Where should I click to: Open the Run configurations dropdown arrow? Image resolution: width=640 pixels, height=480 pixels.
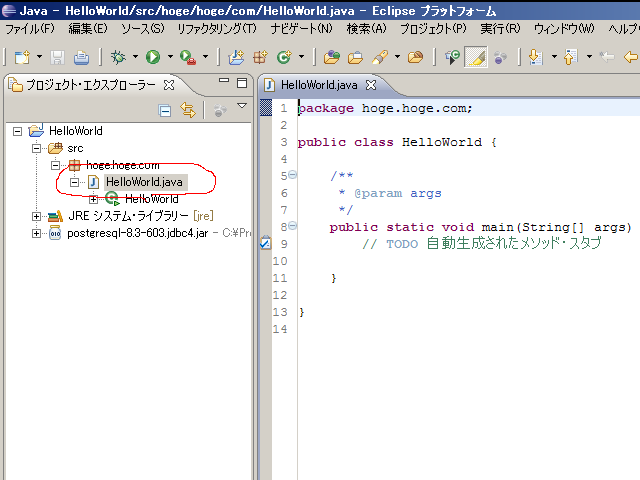click(170, 57)
